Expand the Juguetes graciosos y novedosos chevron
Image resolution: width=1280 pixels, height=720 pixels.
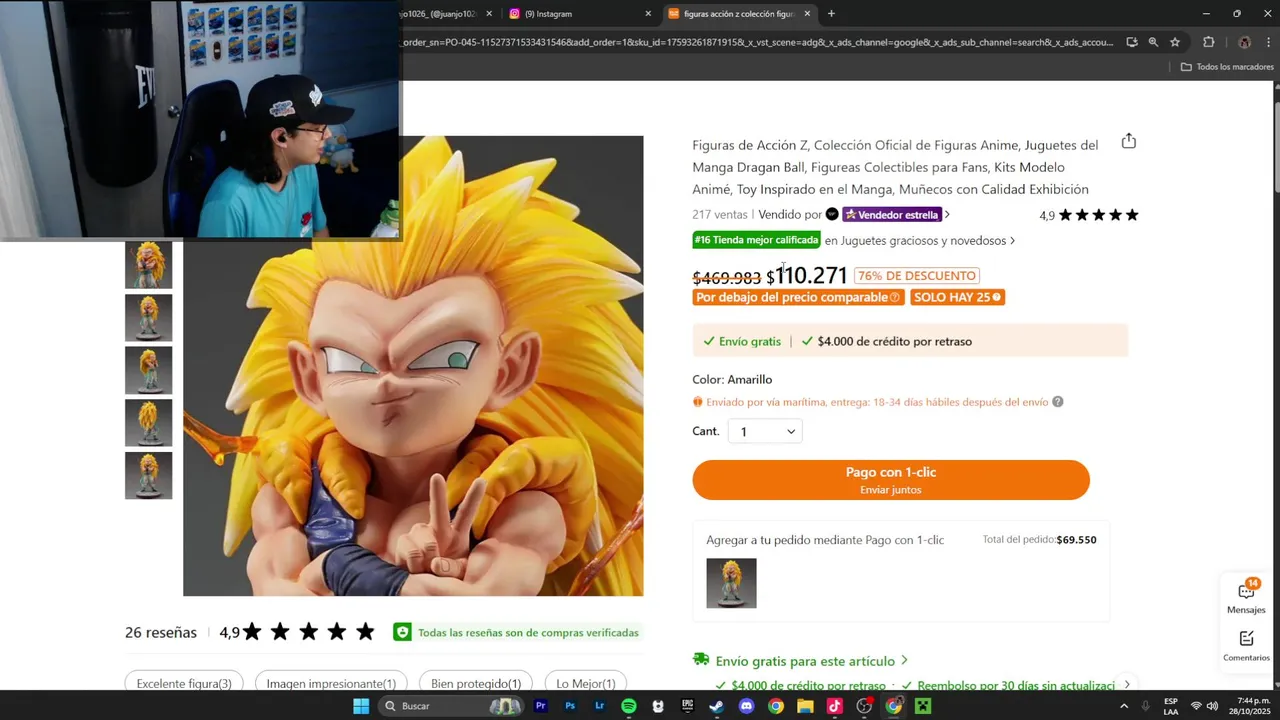pos(1012,241)
